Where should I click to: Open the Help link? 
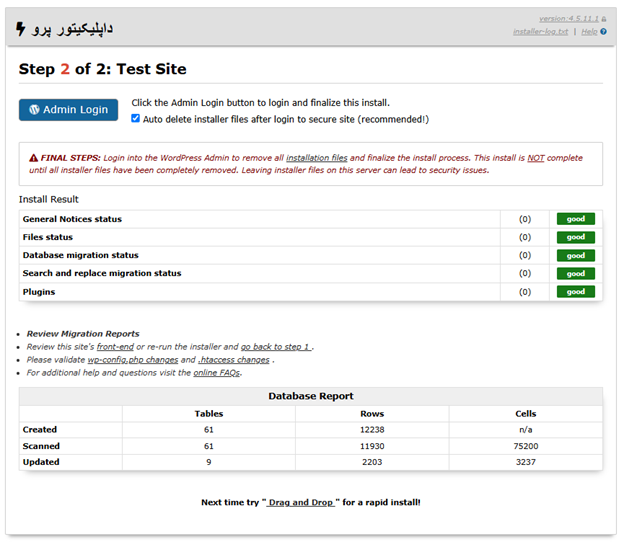coord(589,31)
